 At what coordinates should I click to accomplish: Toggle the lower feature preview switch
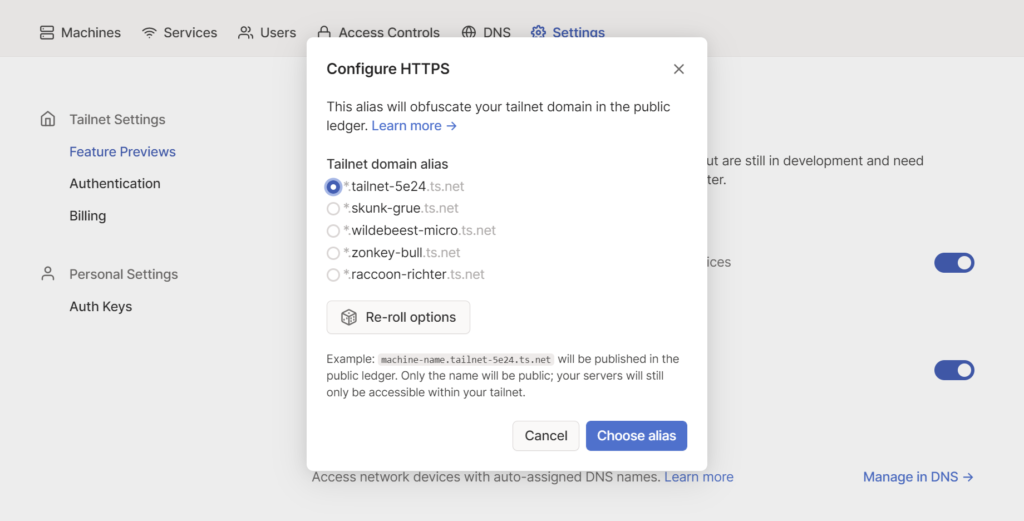pyautogui.click(x=954, y=370)
